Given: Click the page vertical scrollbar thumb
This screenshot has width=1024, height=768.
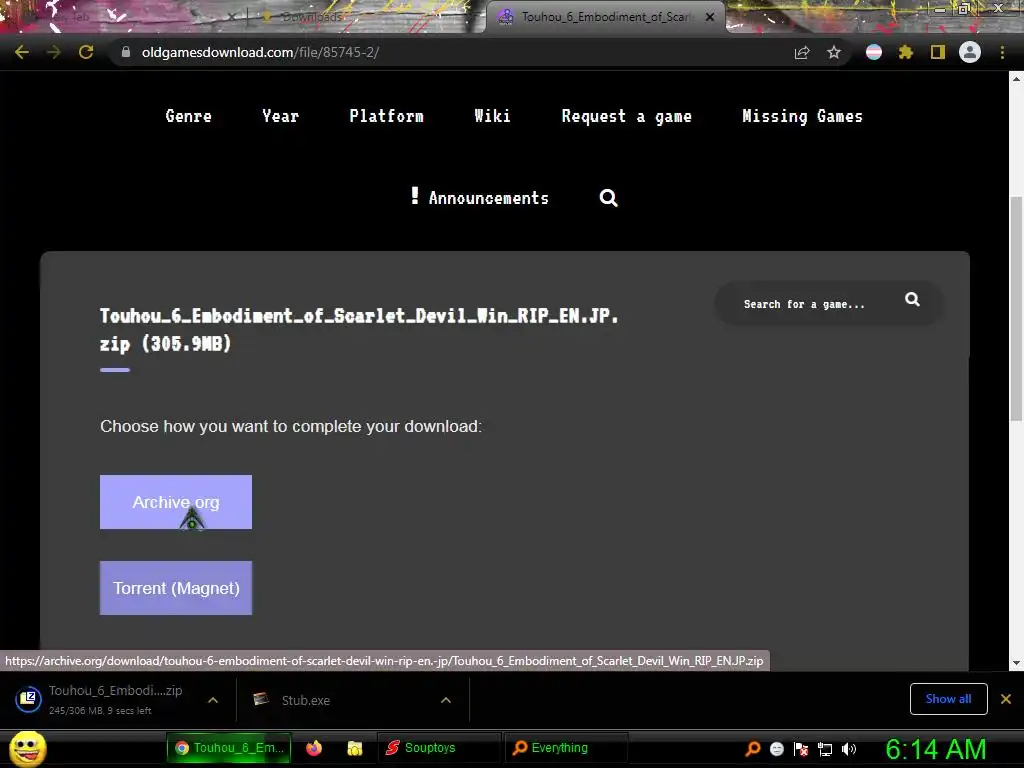Looking at the screenshot, I should 1016,308.
